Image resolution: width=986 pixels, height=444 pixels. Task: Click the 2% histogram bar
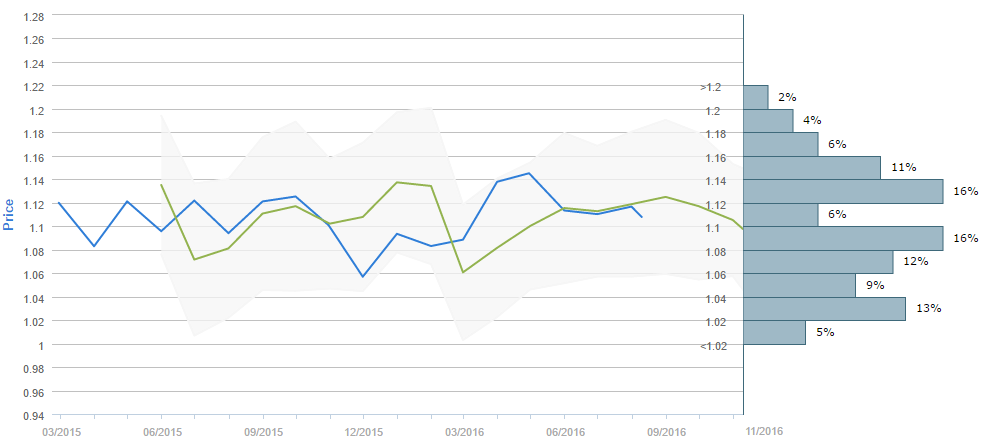tap(756, 97)
